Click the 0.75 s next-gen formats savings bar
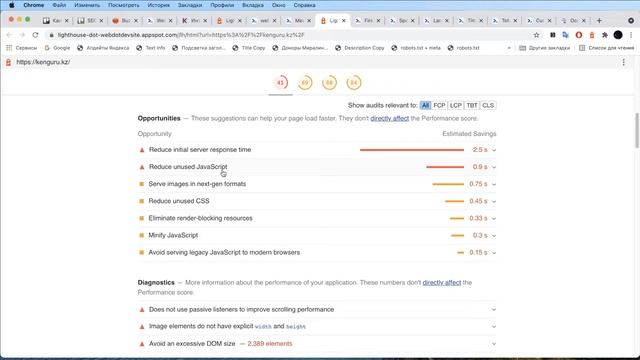Screen dimensions: 640x360 point(448,184)
